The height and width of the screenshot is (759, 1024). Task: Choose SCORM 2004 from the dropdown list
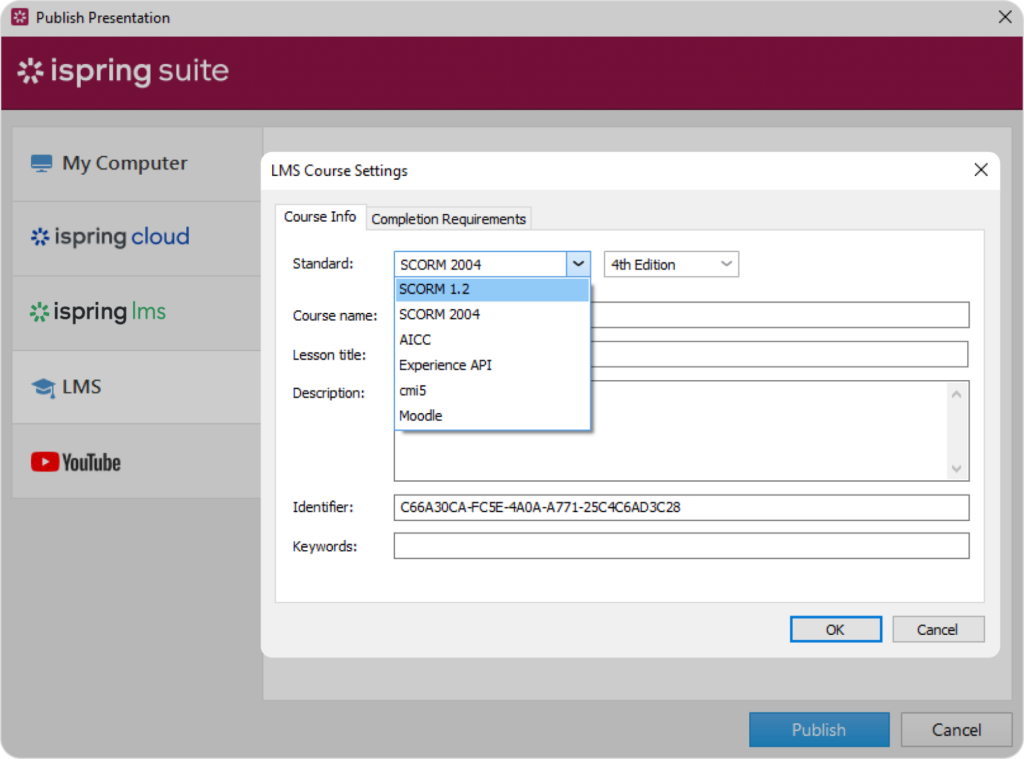click(x=492, y=314)
